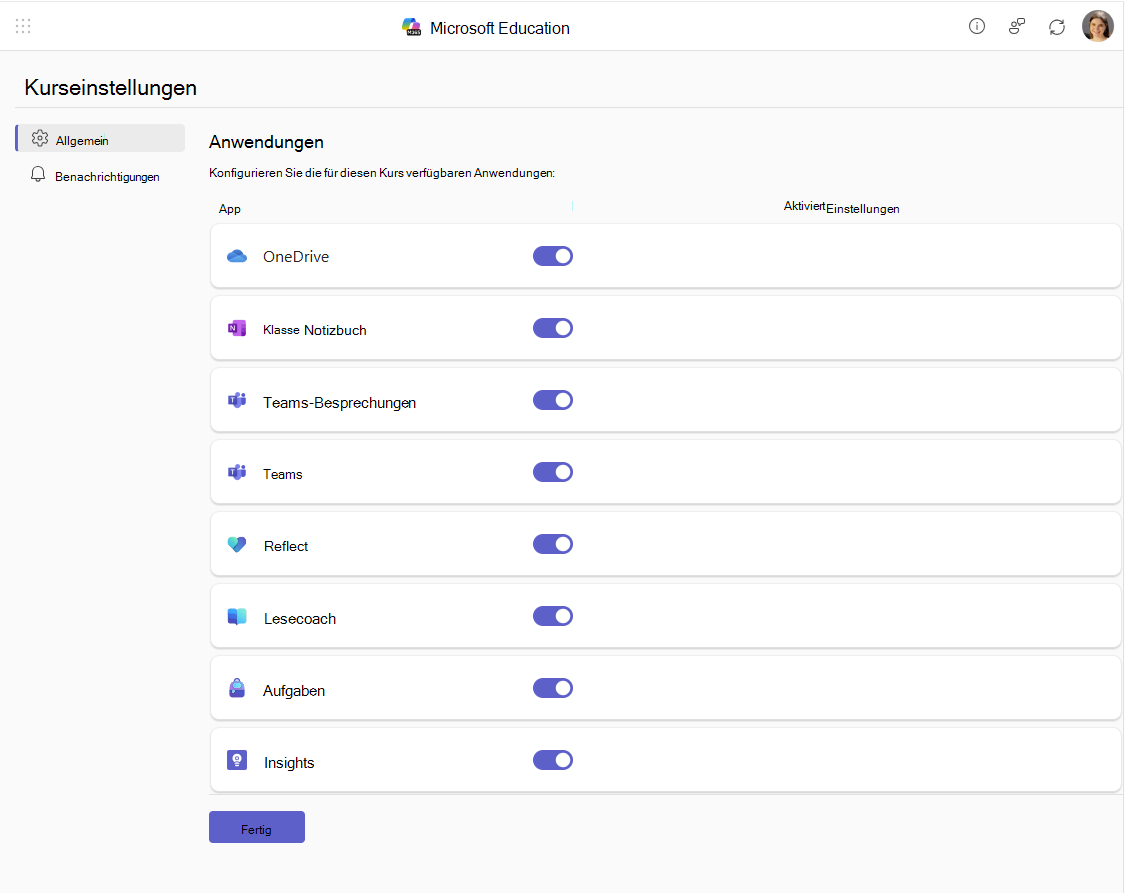The image size is (1128, 893).
Task: Click the Teams-Besprechungen label
Action: [340, 403]
